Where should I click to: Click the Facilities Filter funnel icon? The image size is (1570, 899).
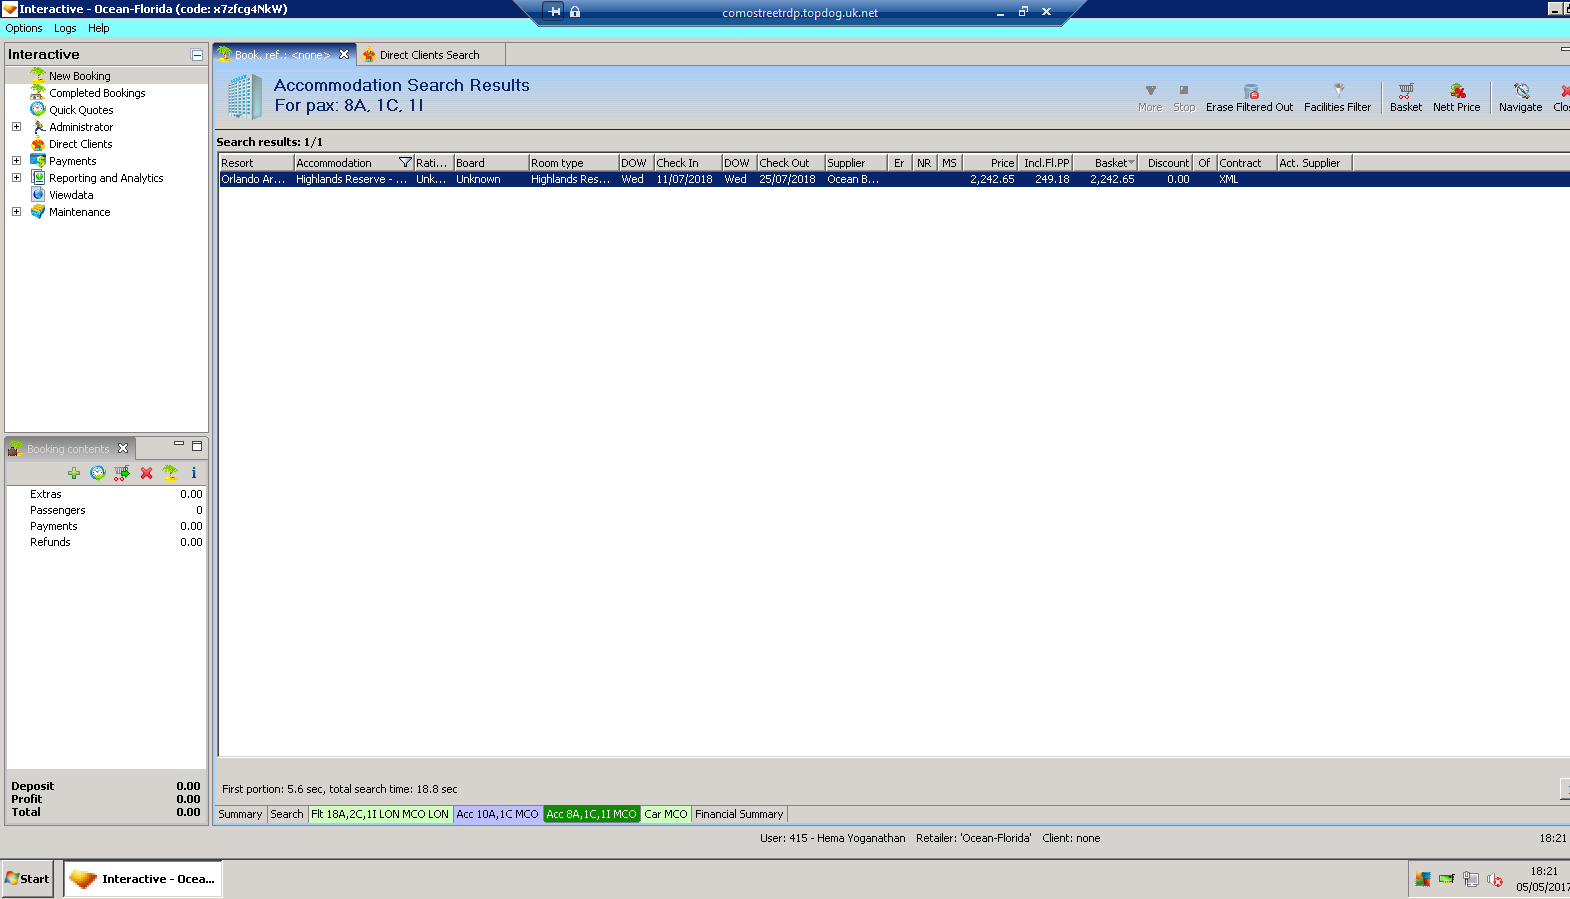1338,91
